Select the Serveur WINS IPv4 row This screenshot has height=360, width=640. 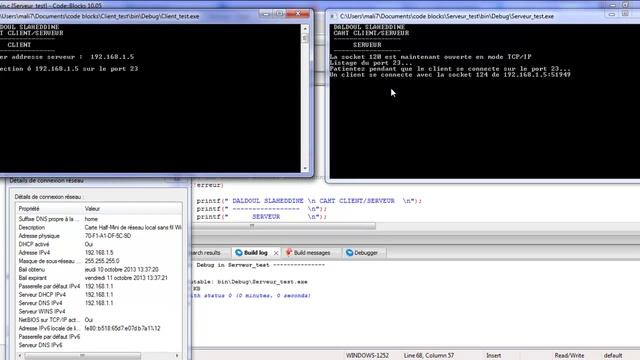[99, 311]
